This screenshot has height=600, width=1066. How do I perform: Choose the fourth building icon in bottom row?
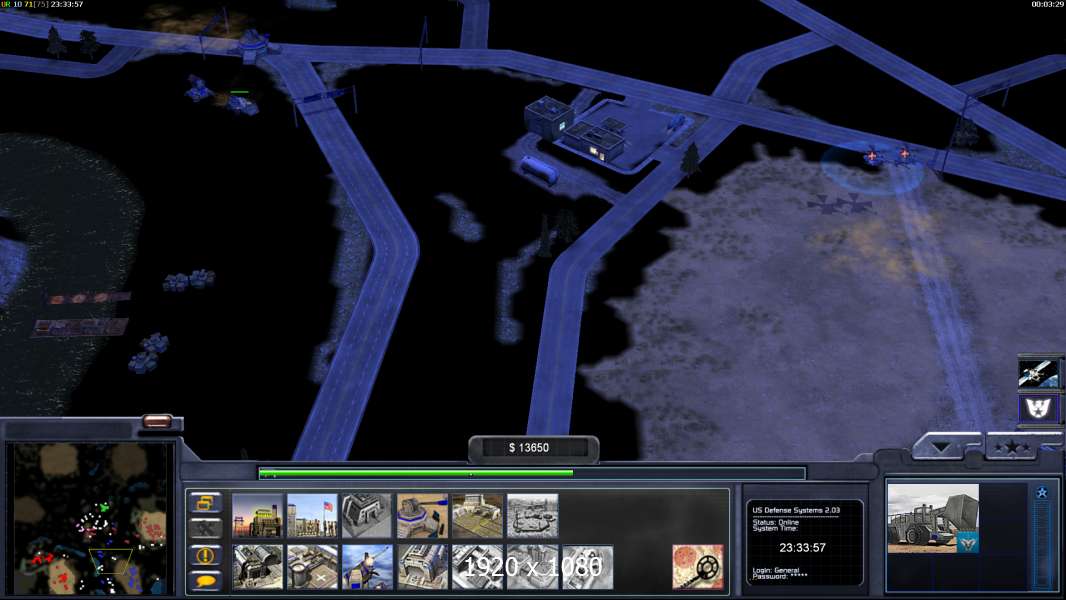pyautogui.click(x=422, y=567)
